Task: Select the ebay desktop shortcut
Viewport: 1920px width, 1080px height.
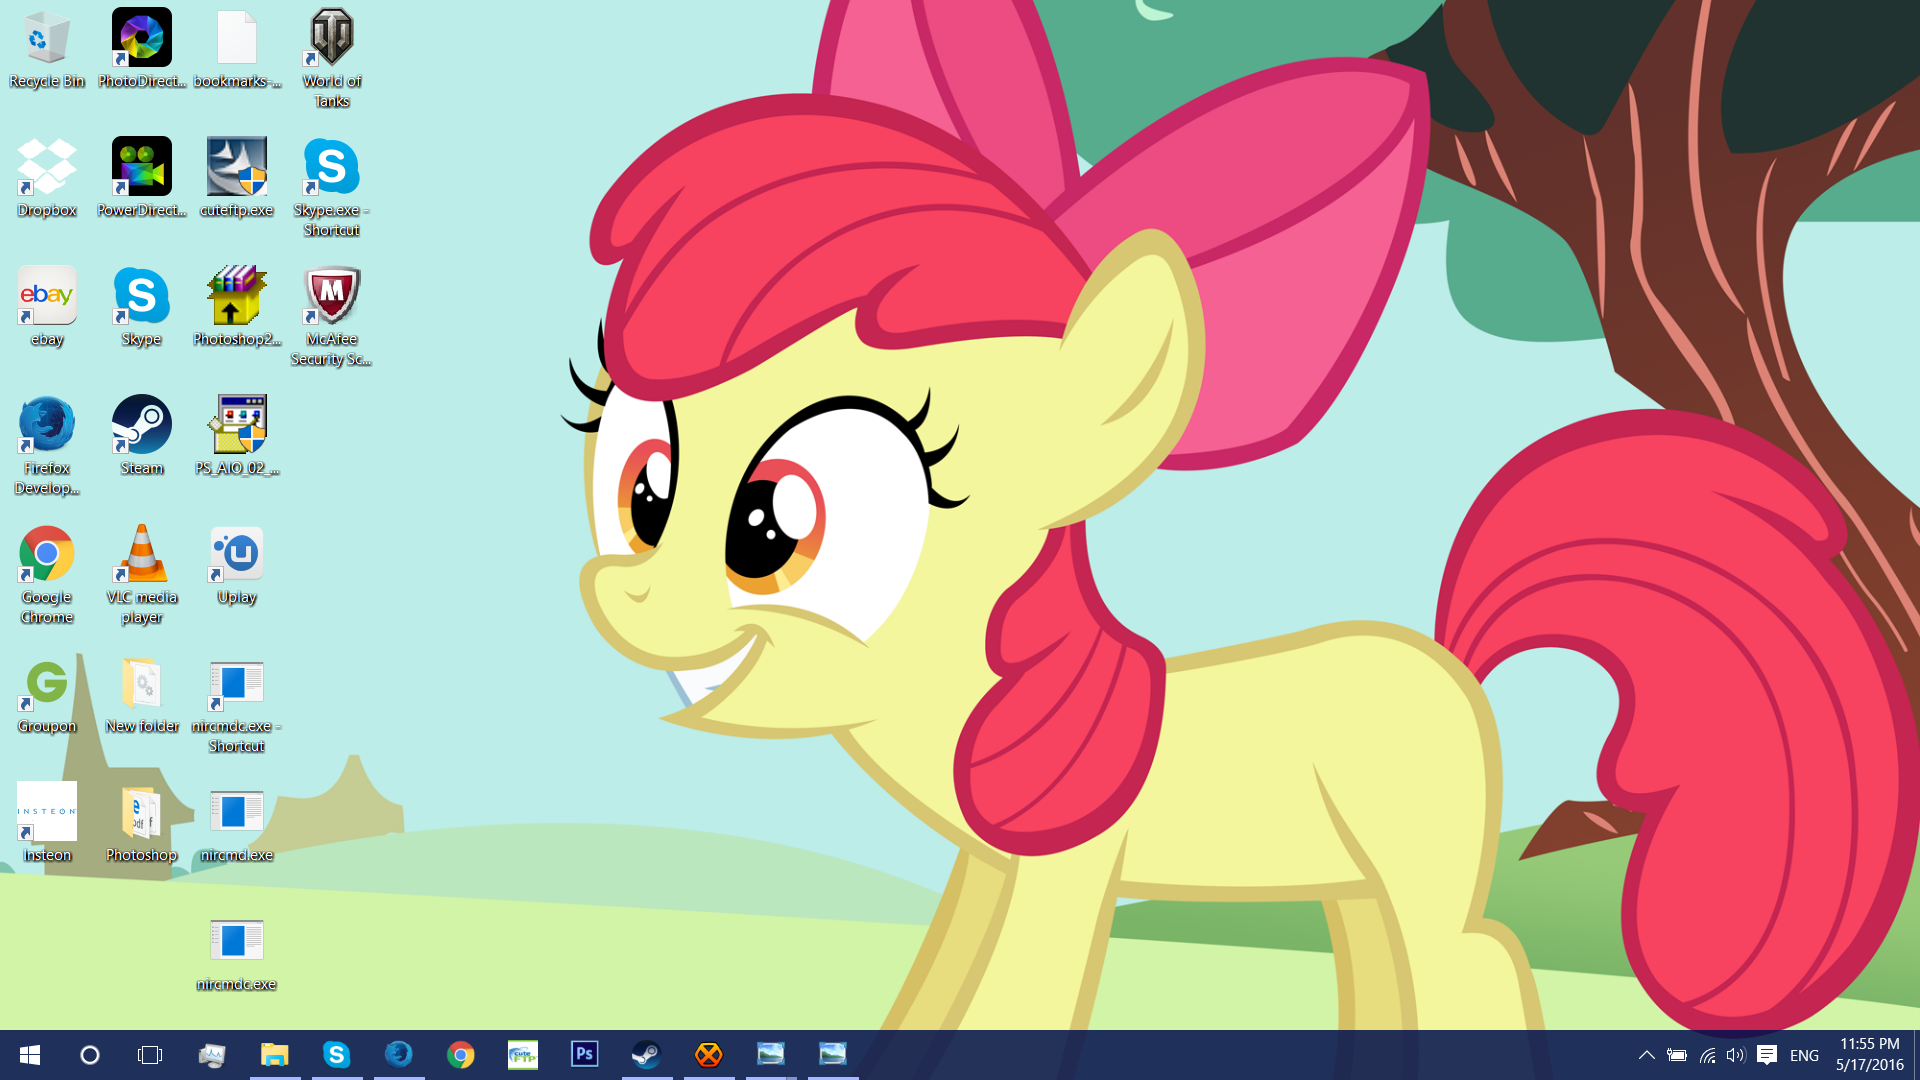Action: click(x=47, y=296)
